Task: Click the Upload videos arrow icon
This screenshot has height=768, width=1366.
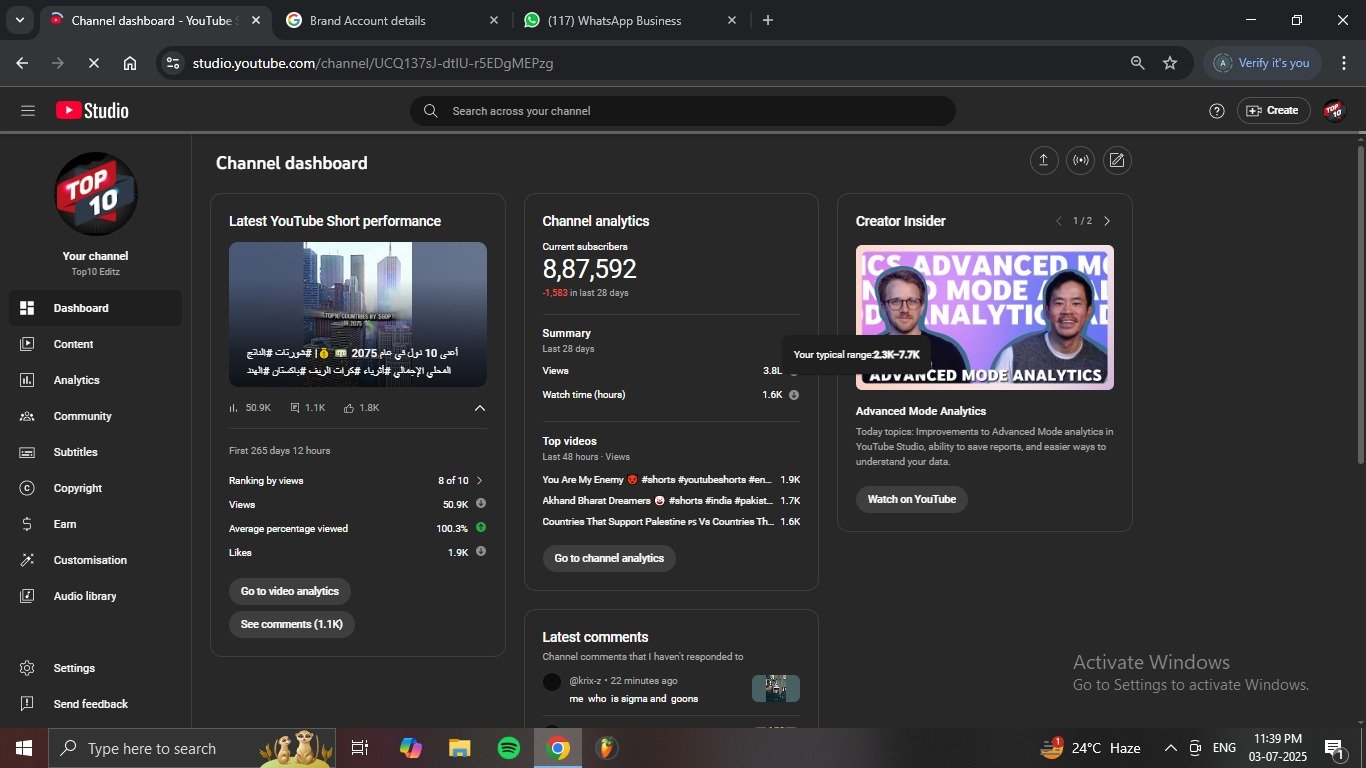Action: coord(1044,160)
